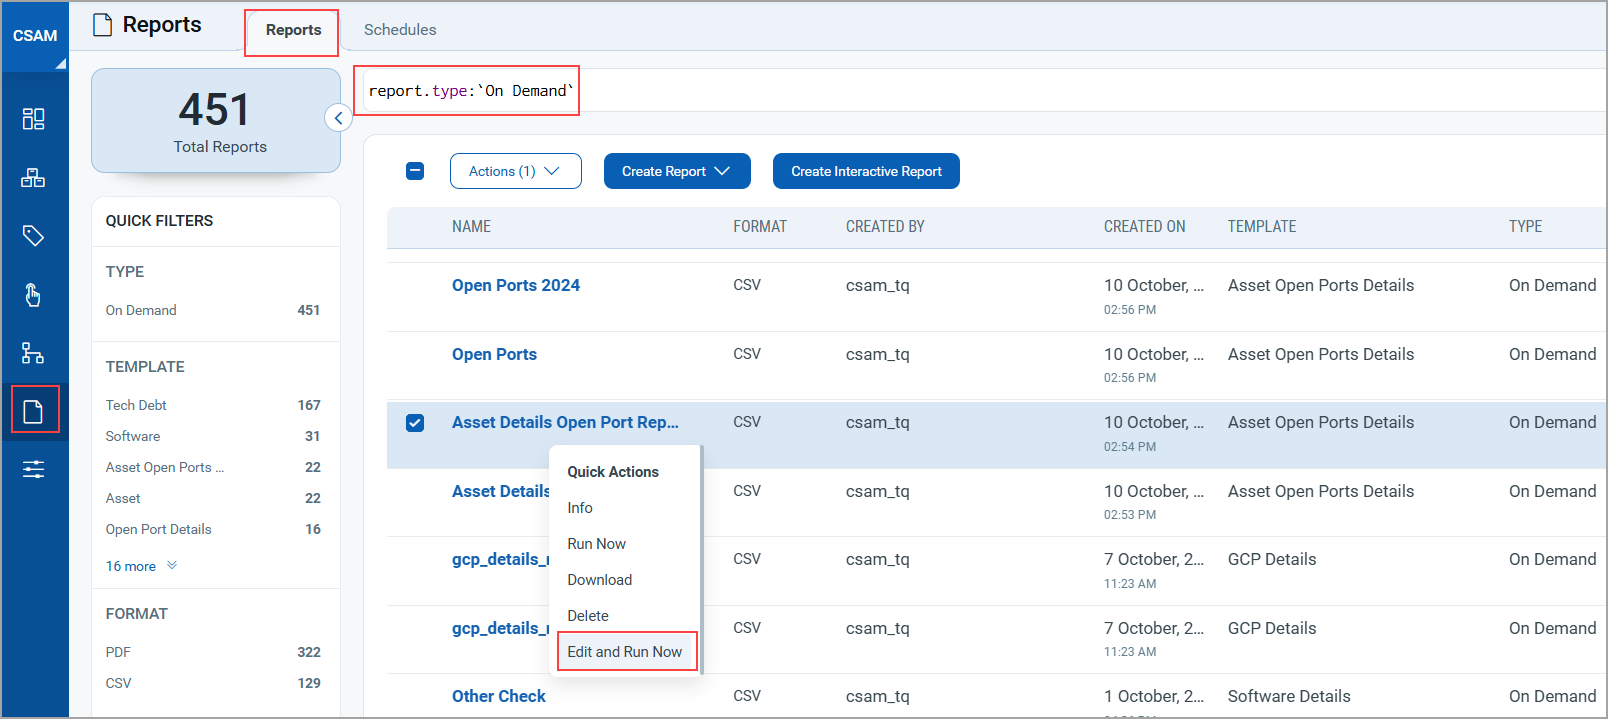Viewport: 1608px width, 719px height.
Task: Open the Dashboard sidebar icon
Action: (33, 119)
